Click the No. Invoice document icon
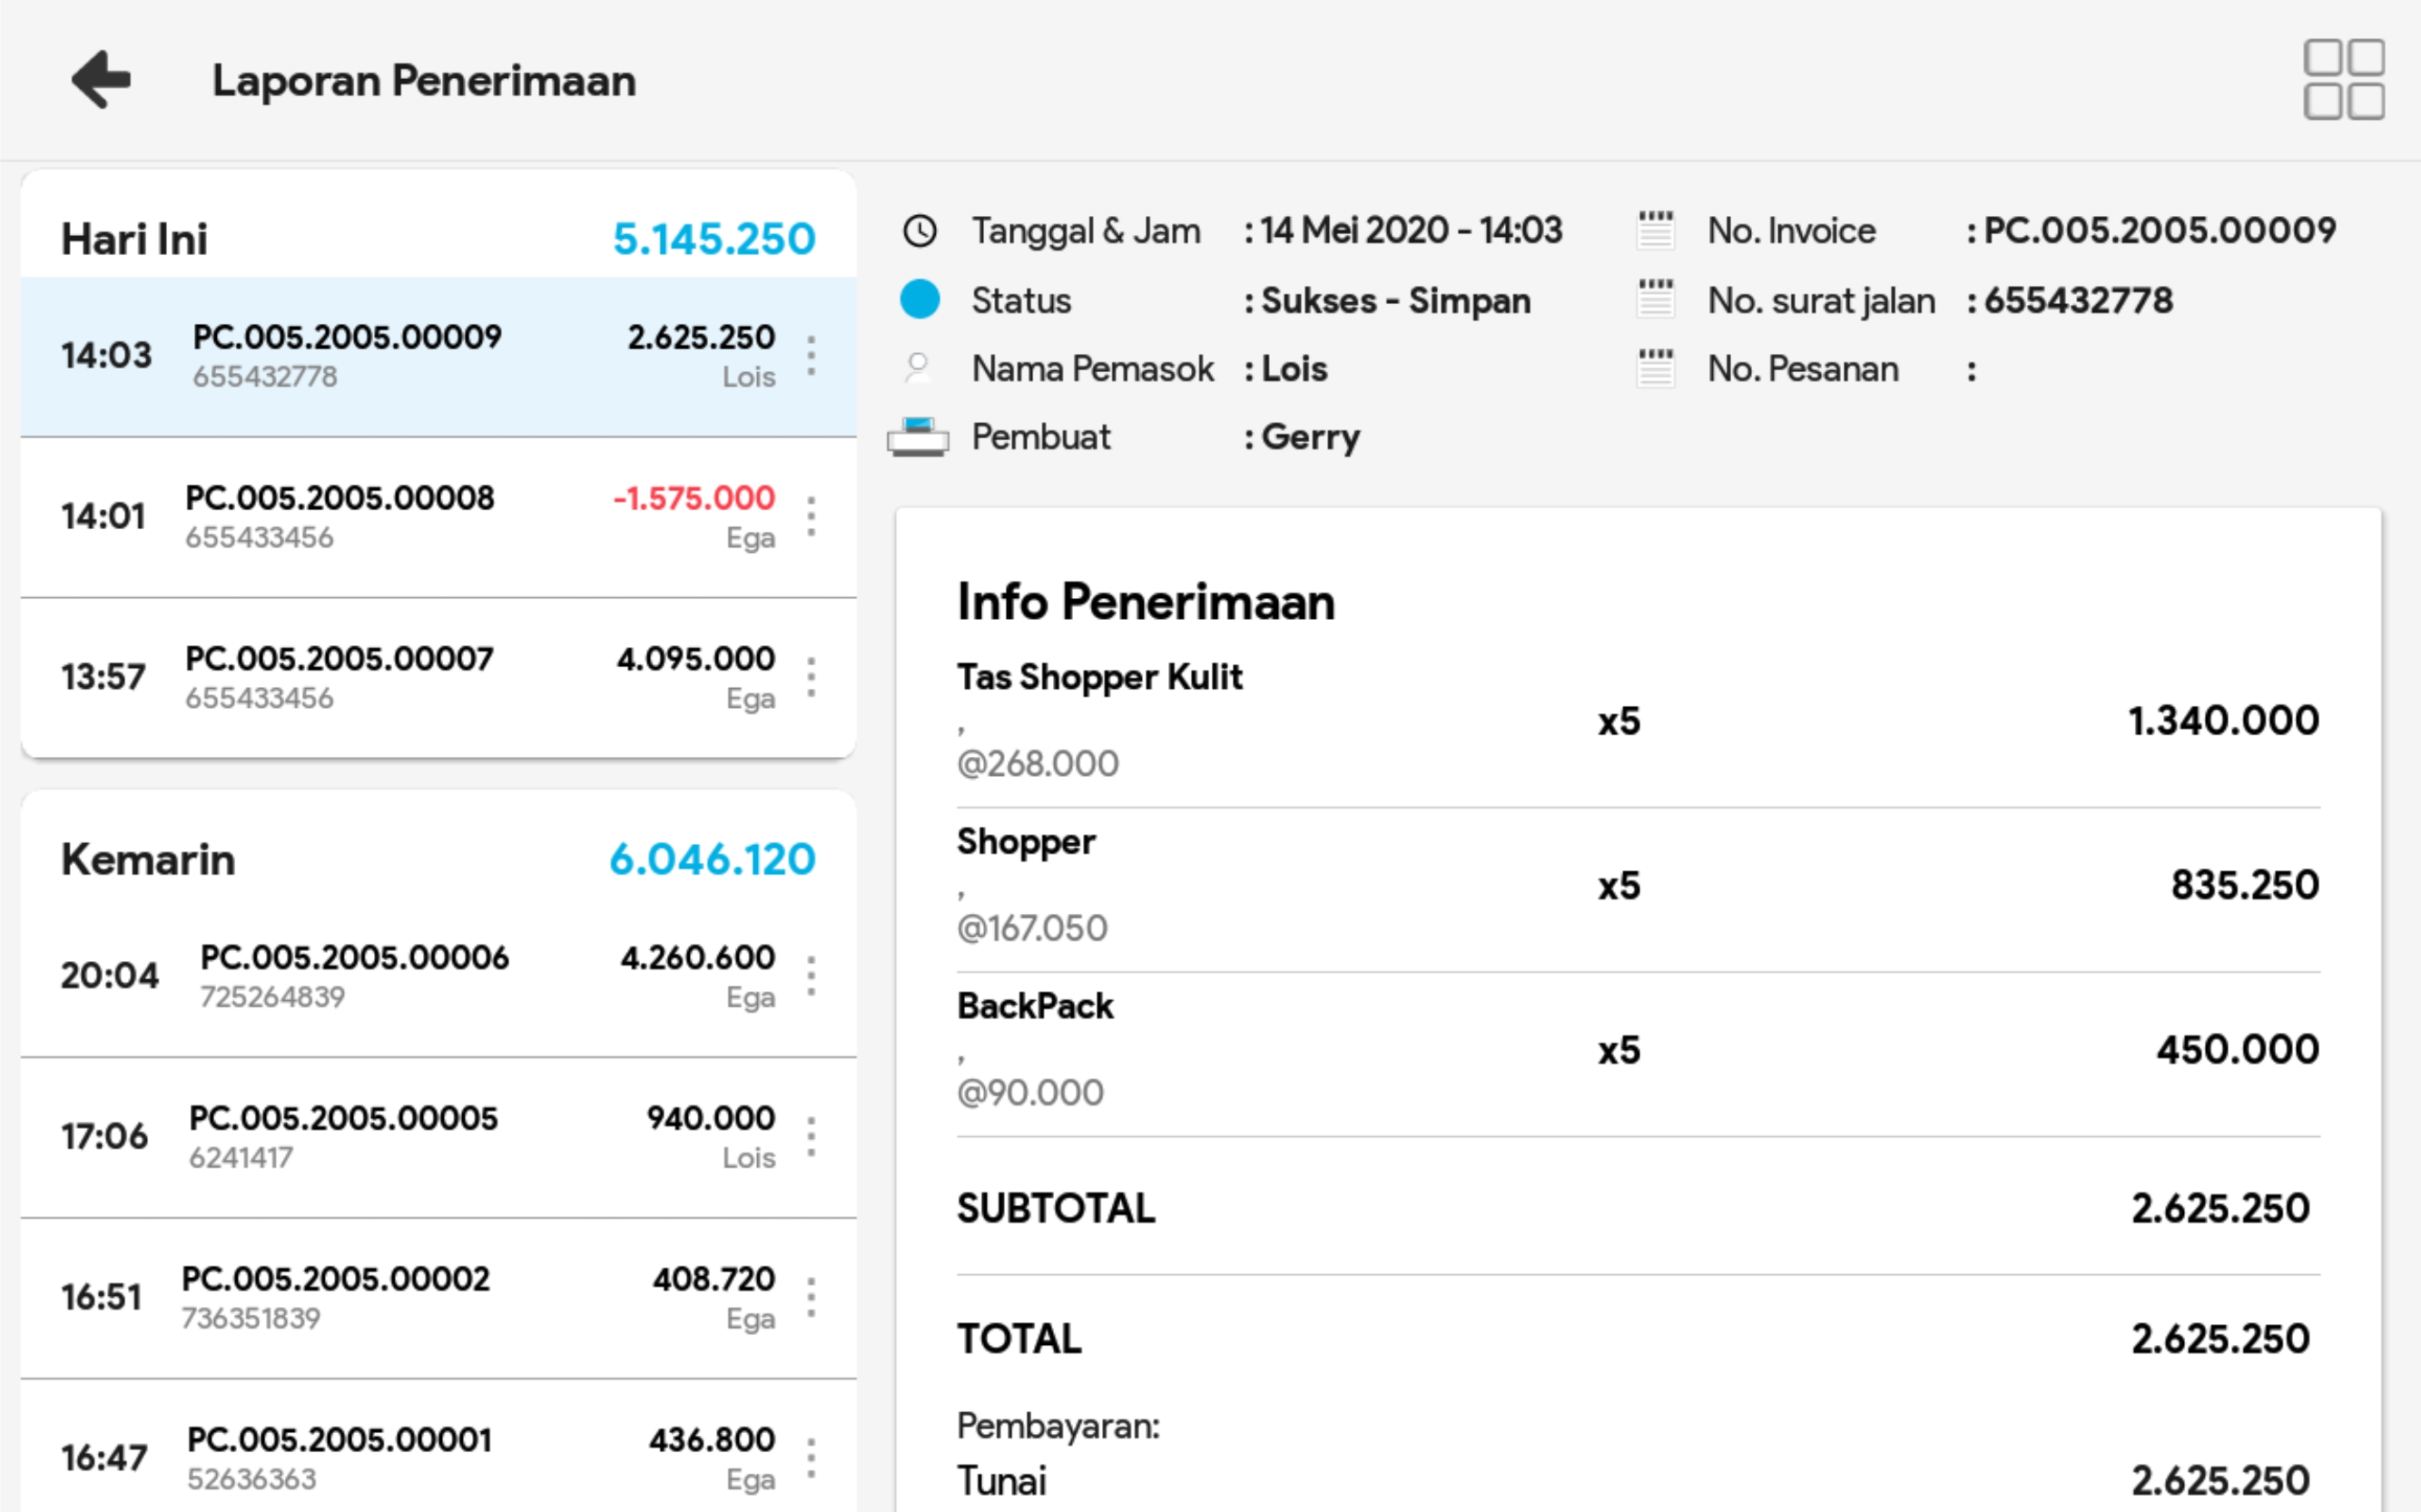 pyautogui.click(x=1655, y=231)
